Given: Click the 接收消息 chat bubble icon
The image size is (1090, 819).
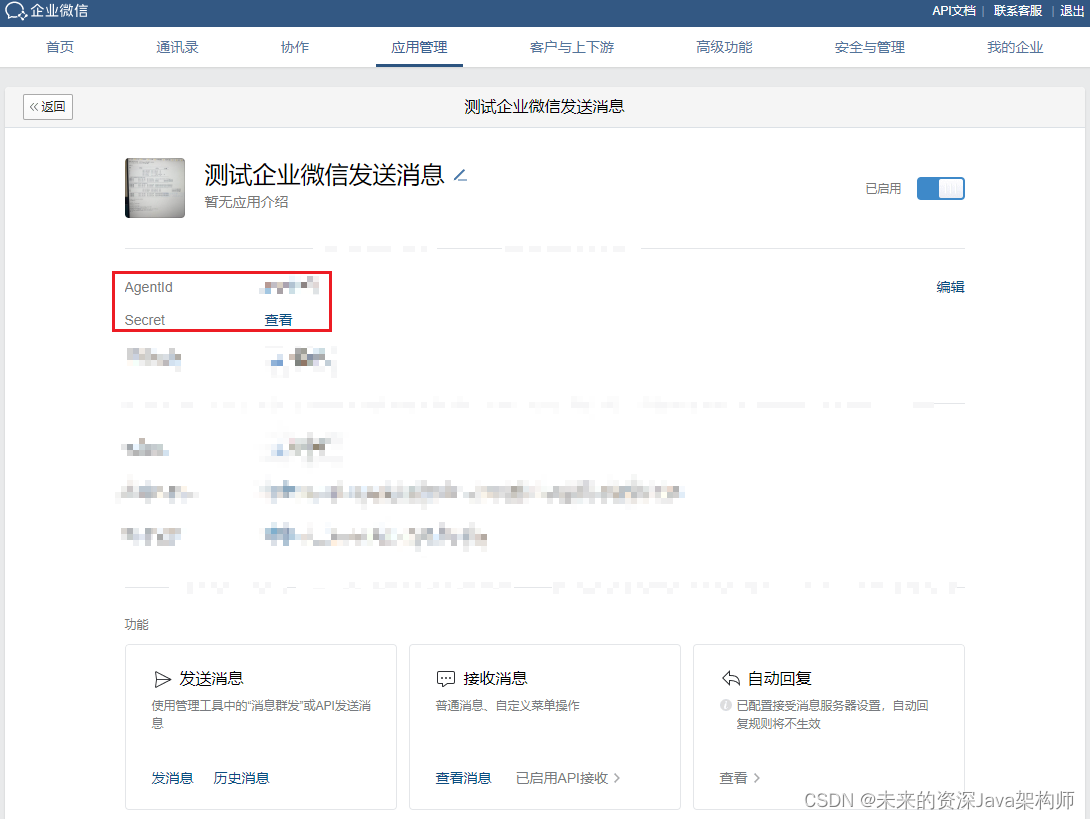Looking at the screenshot, I should [446, 679].
